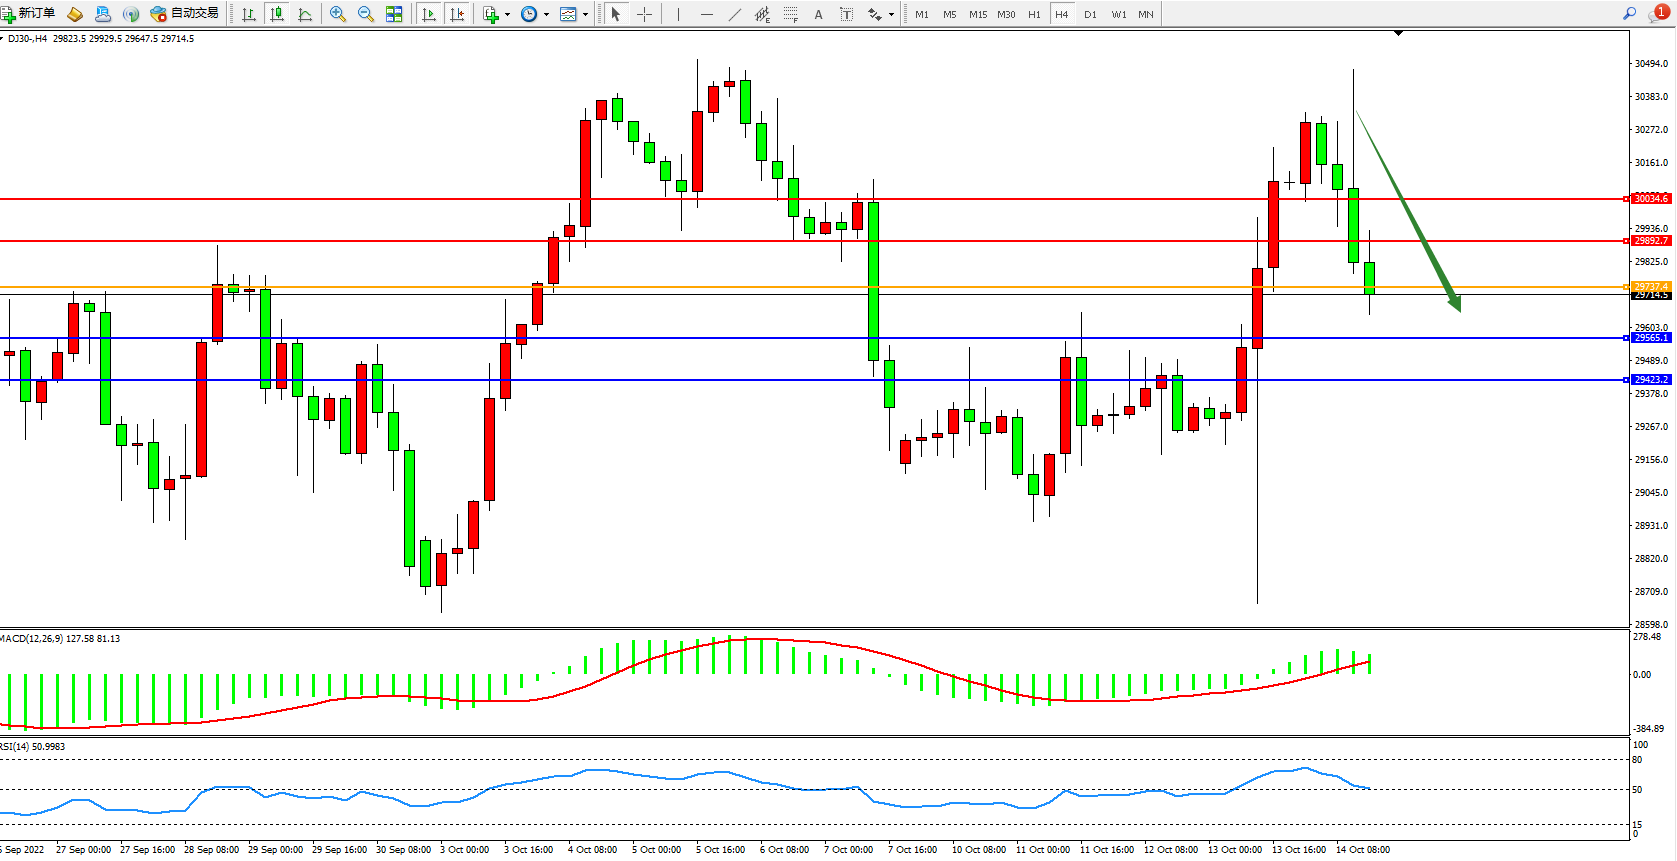Open the periodicity clock dropdown arrow
Screen dimensions: 1677x861
(546, 15)
